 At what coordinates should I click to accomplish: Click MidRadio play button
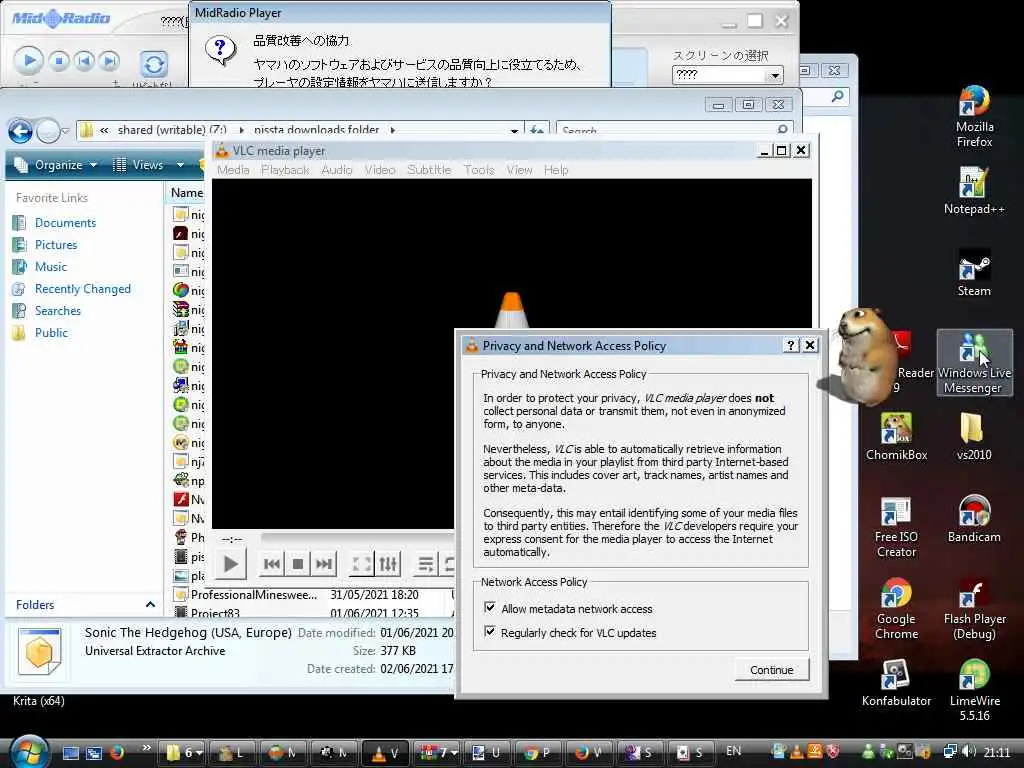(29, 61)
